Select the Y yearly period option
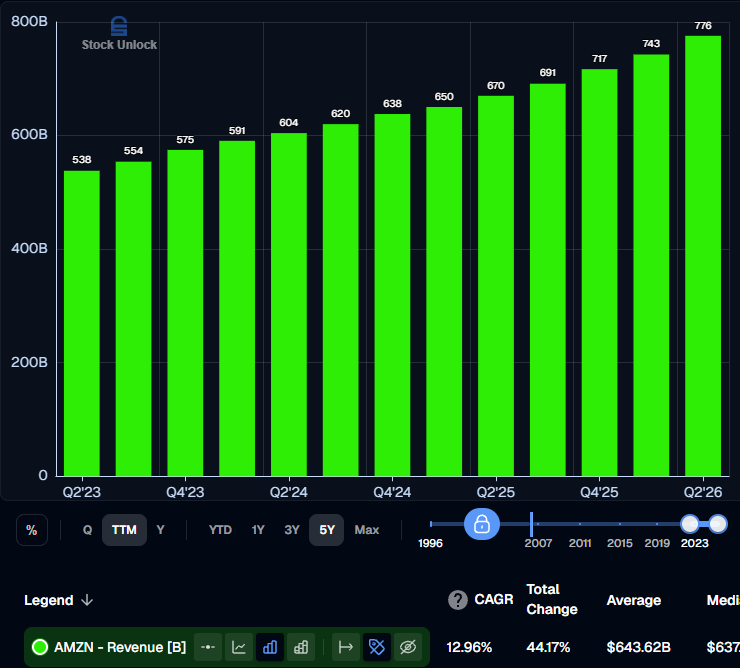740x668 pixels. [x=160, y=530]
